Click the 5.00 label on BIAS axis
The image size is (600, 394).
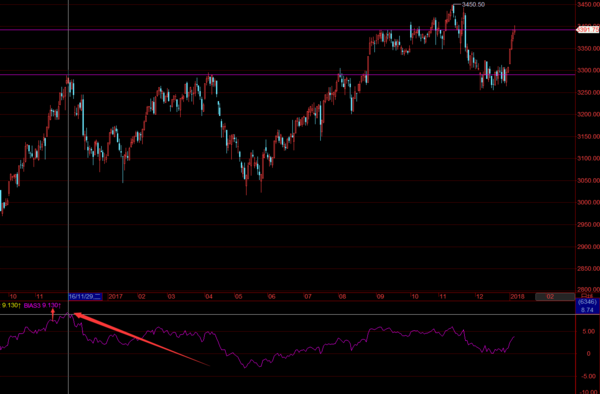589,332
